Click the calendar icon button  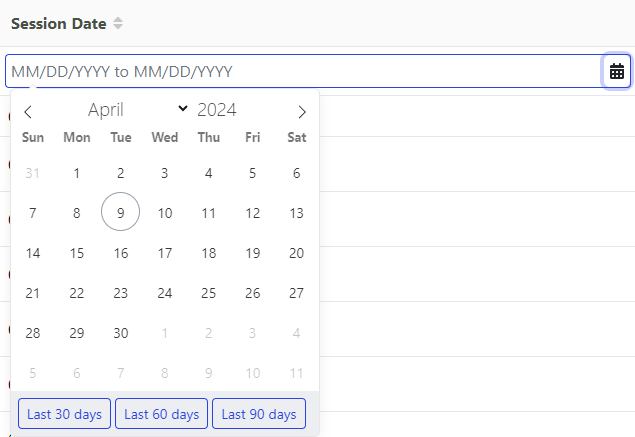click(x=617, y=71)
